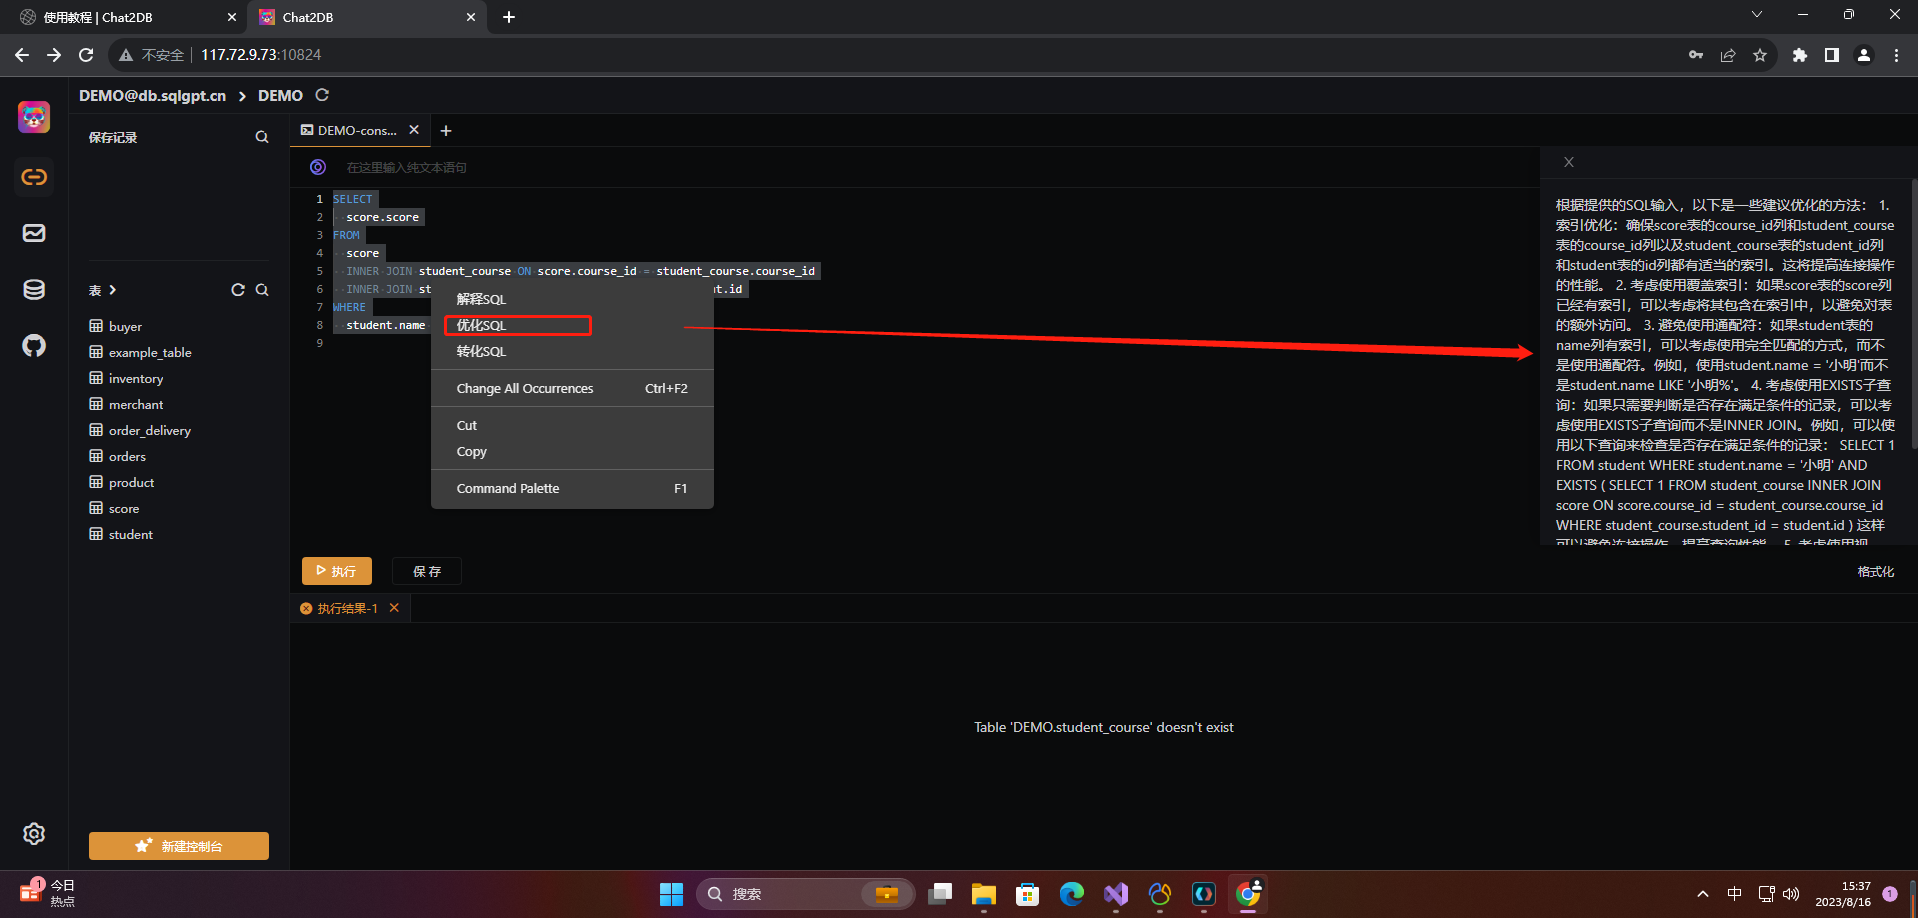This screenshot has width=1918, height=918.
Task: Close the 执行结果-1 result tab
Action: 394,608
